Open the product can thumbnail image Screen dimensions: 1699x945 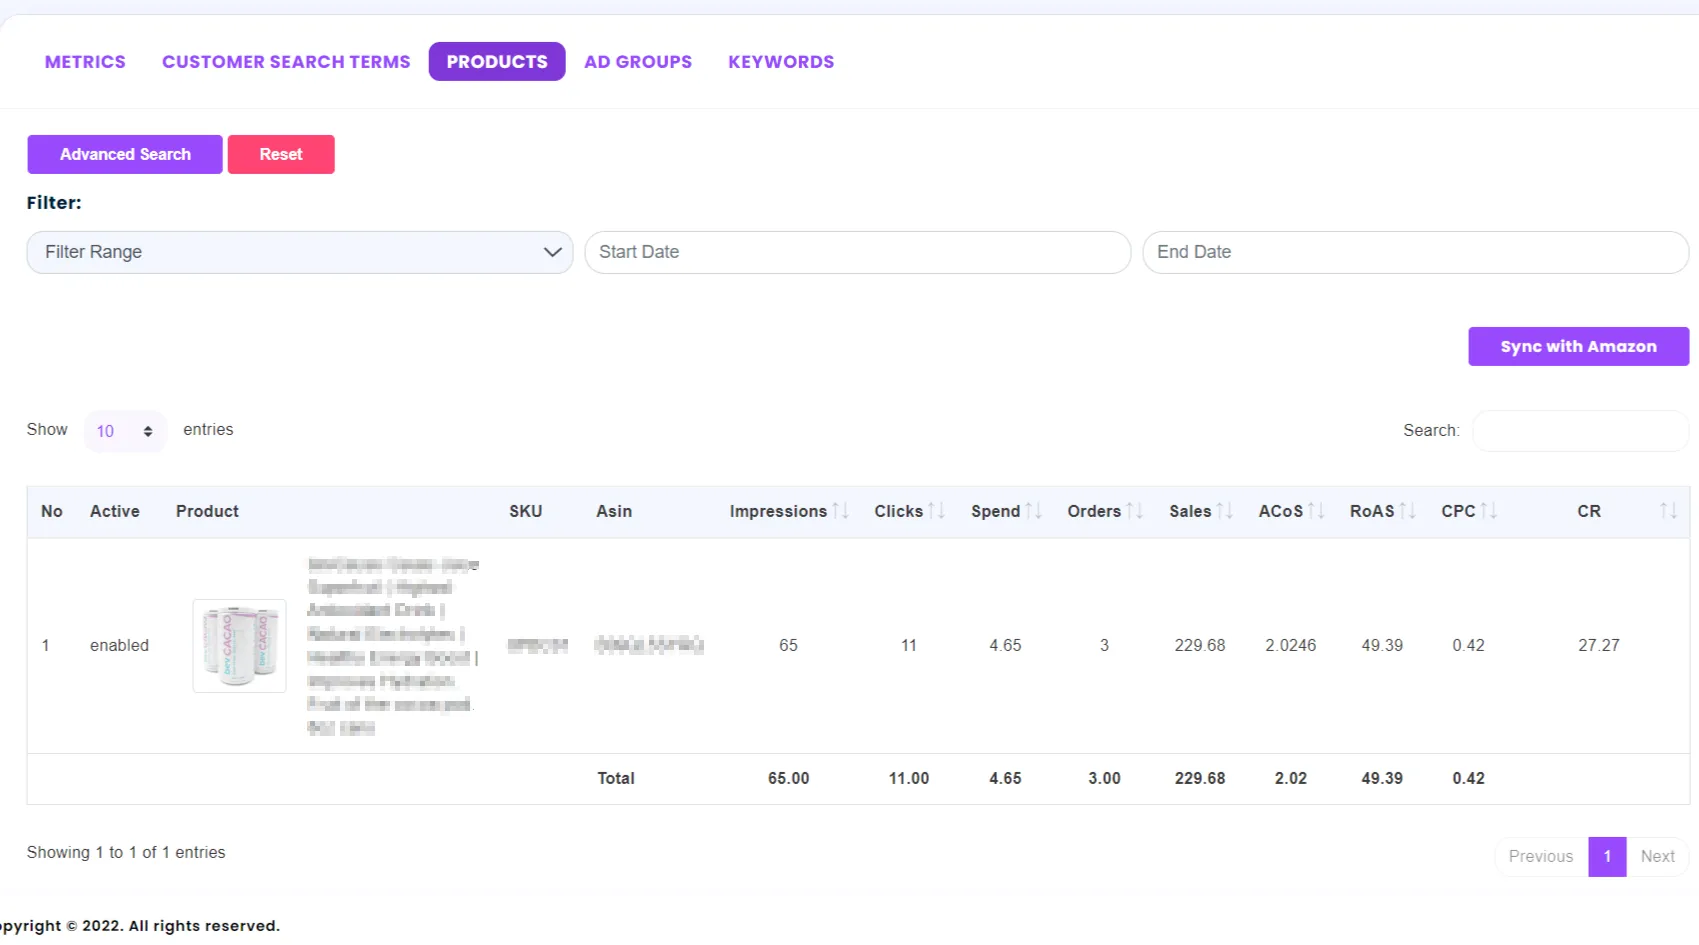239,646
